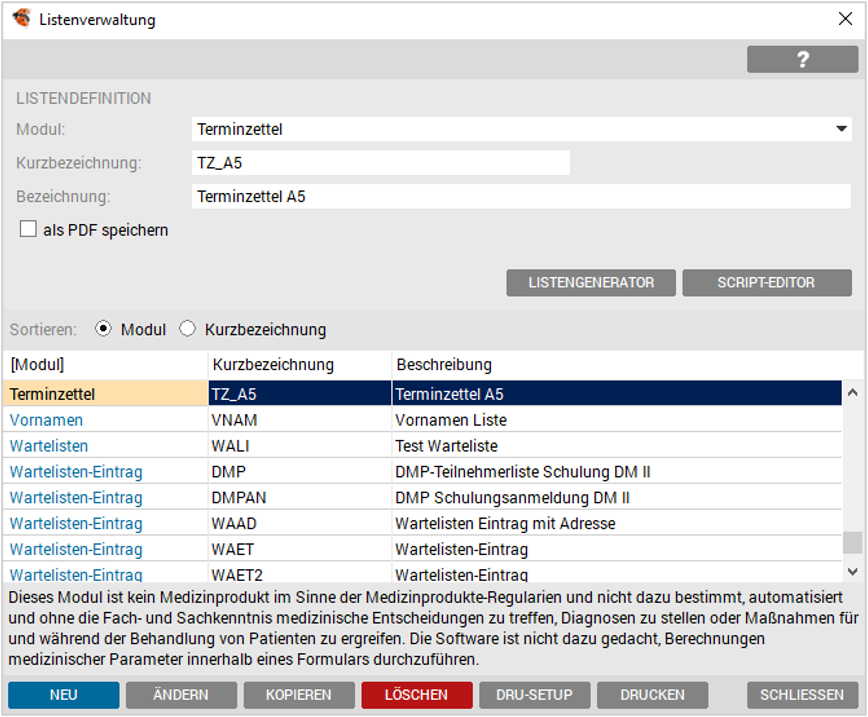Click the Listenverwaltung app icon in title bar

point(22,18)
